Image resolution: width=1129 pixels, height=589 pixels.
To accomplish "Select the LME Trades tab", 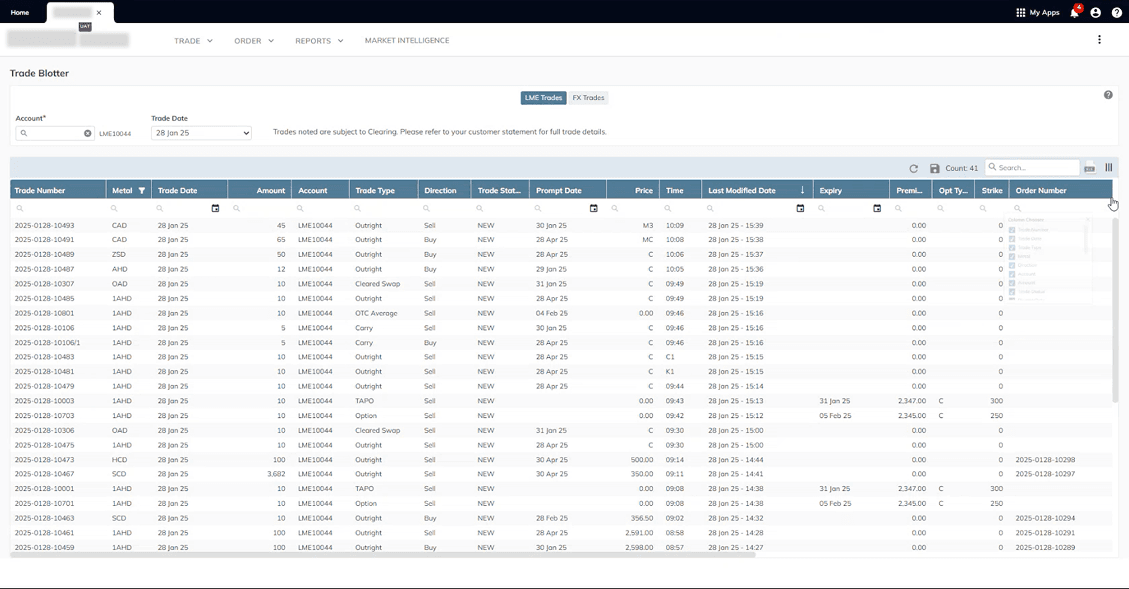I will (x=543, y=97).
